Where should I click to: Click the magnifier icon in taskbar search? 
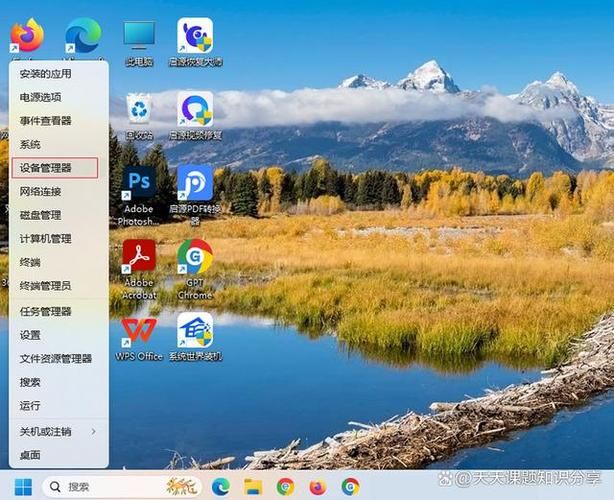[x=55, y=487]
